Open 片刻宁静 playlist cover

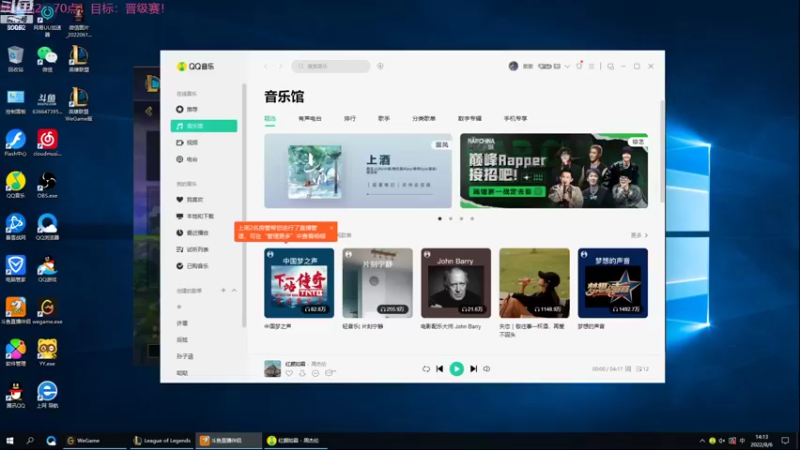tap(378, 283)
